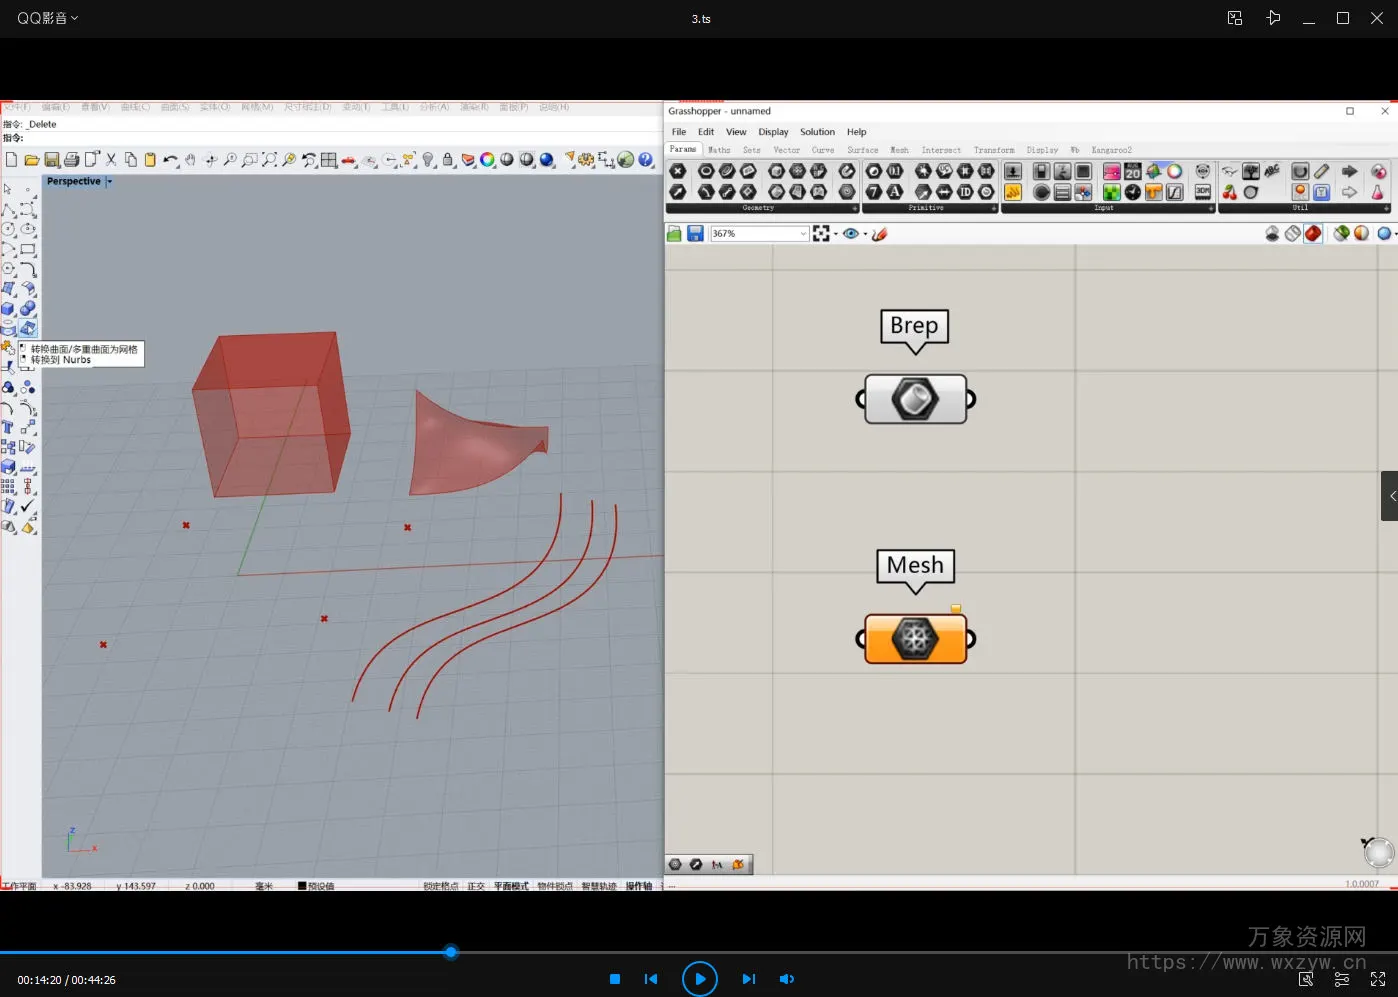Open the 367% zoom level dropdown
Image resolution: width=1398 pixels, height=997 pixels.
click(x=803, y=234)
